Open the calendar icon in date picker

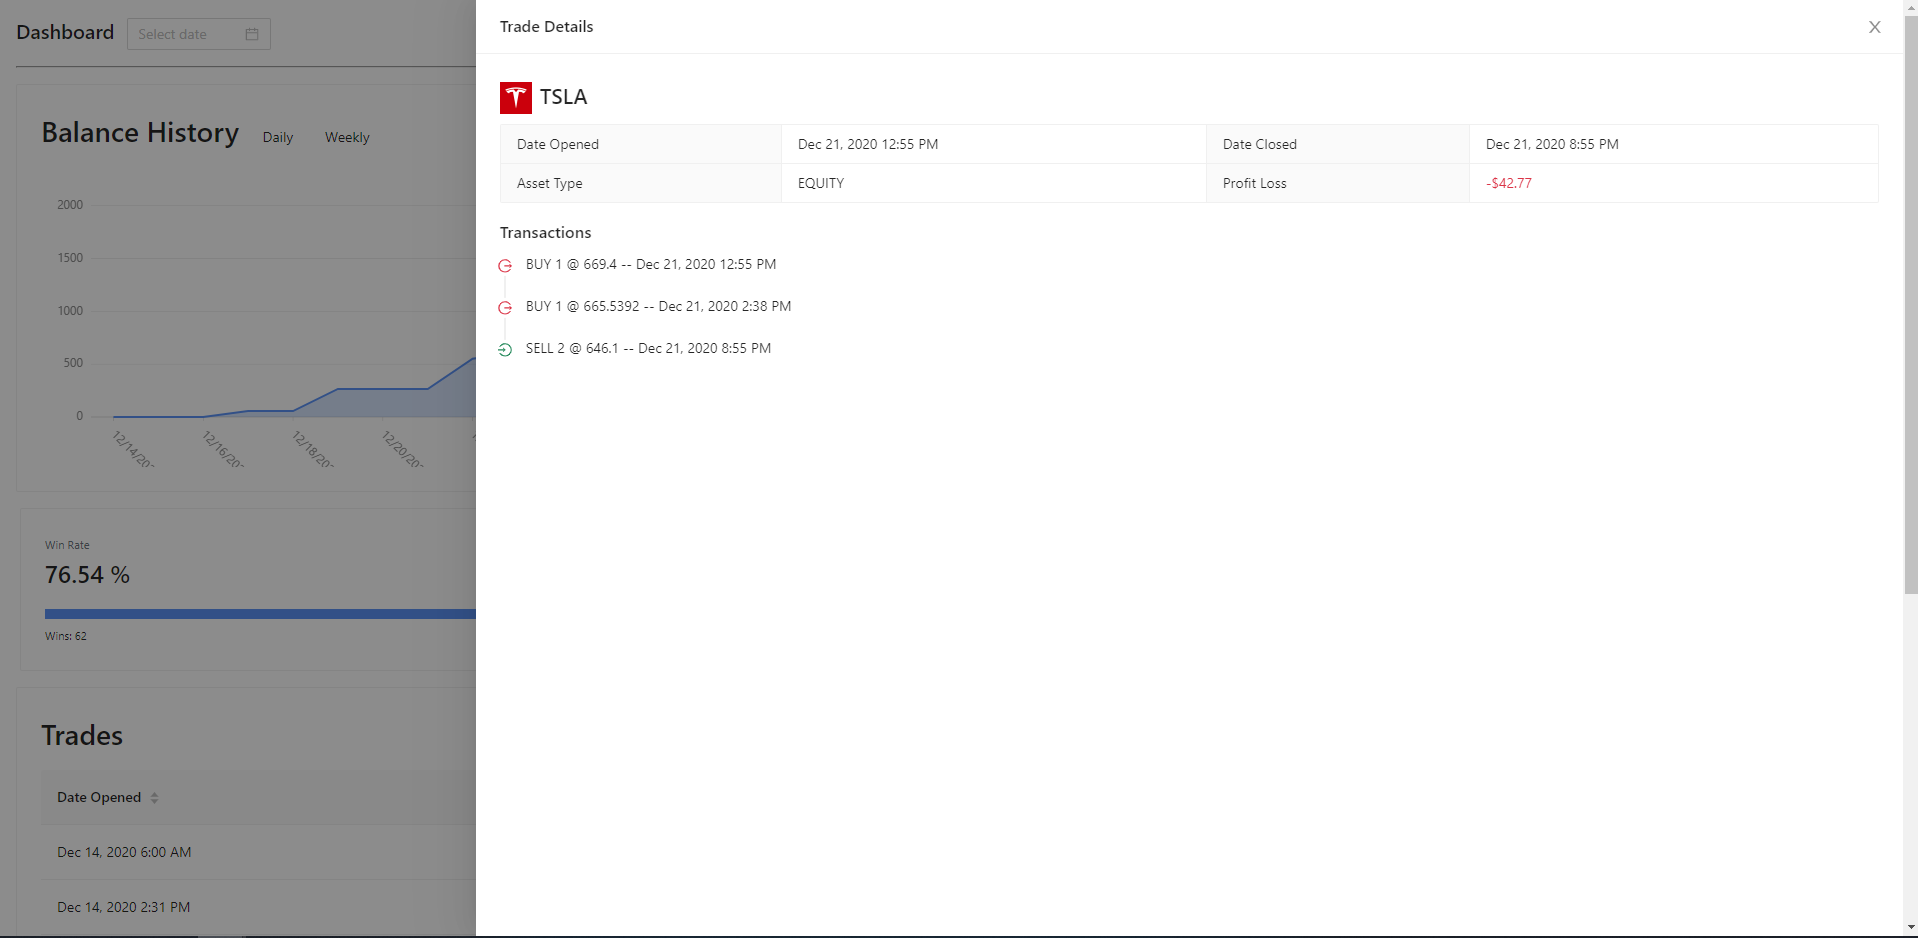(x=252, y=34)
